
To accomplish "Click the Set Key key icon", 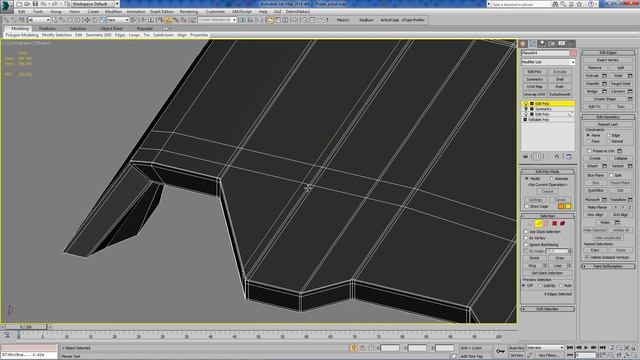I will click(x=500, y=351).
